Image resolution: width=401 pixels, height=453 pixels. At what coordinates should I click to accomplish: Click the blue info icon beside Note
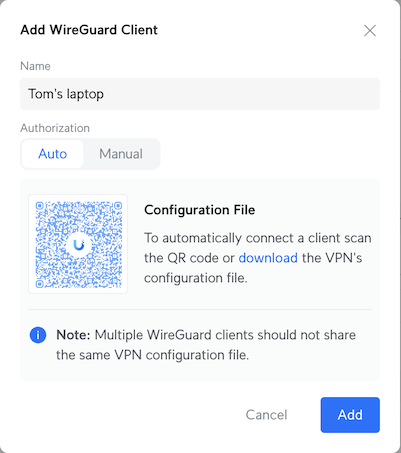tap(38, 335)
